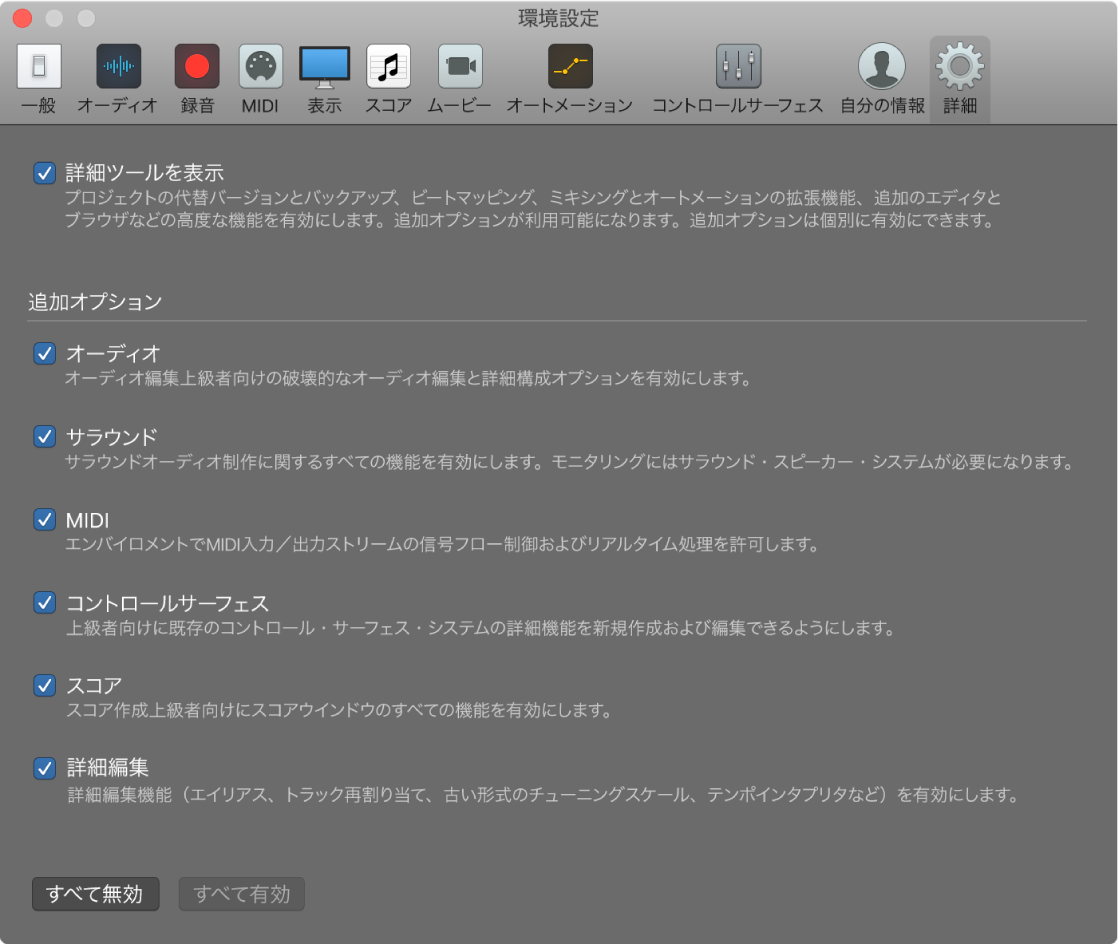The width and height of the screenshot is (1120, 944).
Task: Toggle the スコア additional option
Action: click(x=44, y=686)
